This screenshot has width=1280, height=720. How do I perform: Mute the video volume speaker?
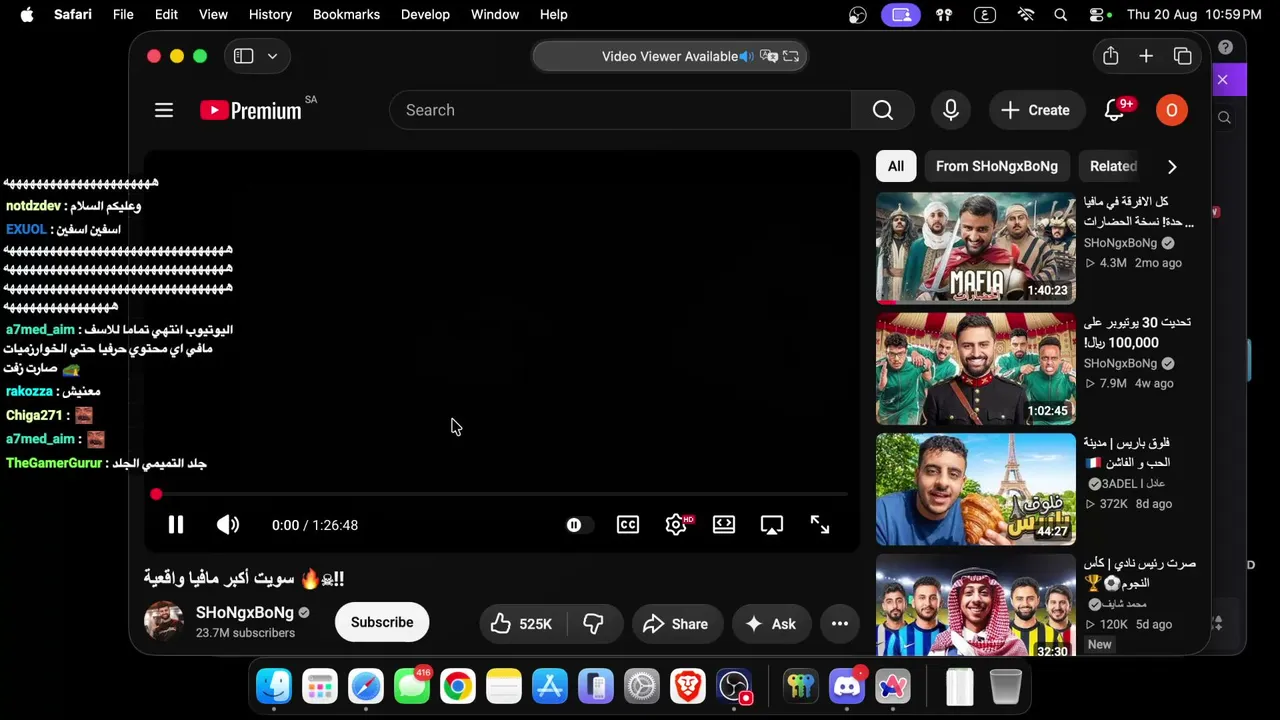[228, 525]
